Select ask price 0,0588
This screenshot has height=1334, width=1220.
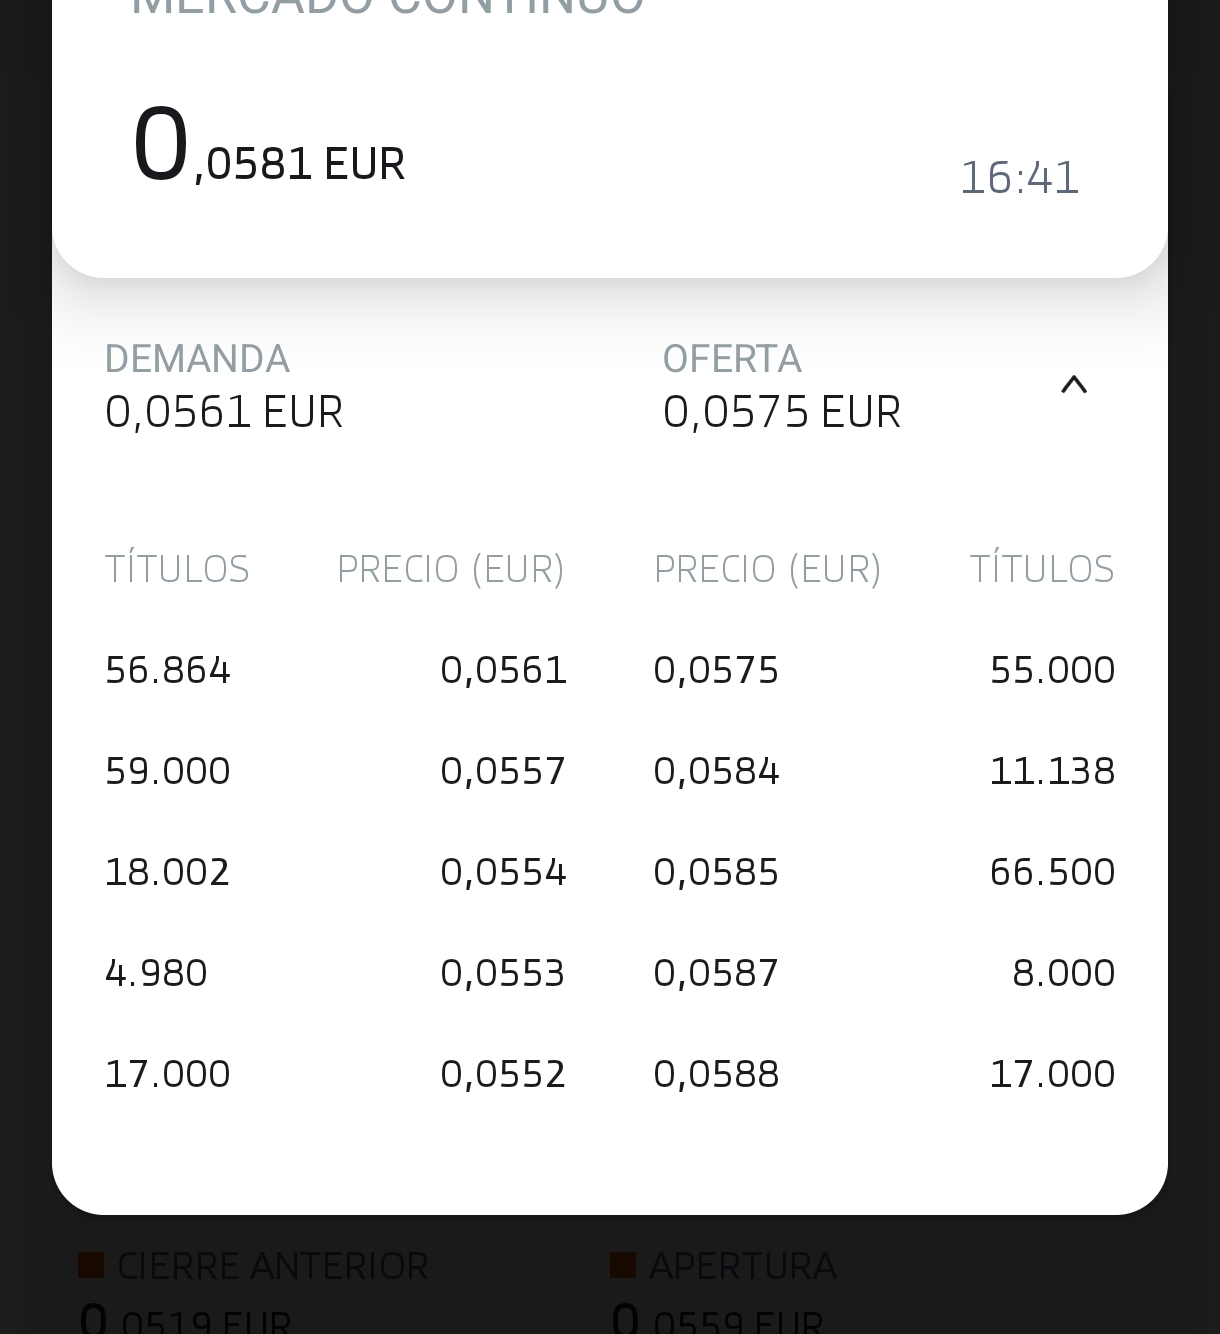pyautogui.click(x=716, y=1074)
